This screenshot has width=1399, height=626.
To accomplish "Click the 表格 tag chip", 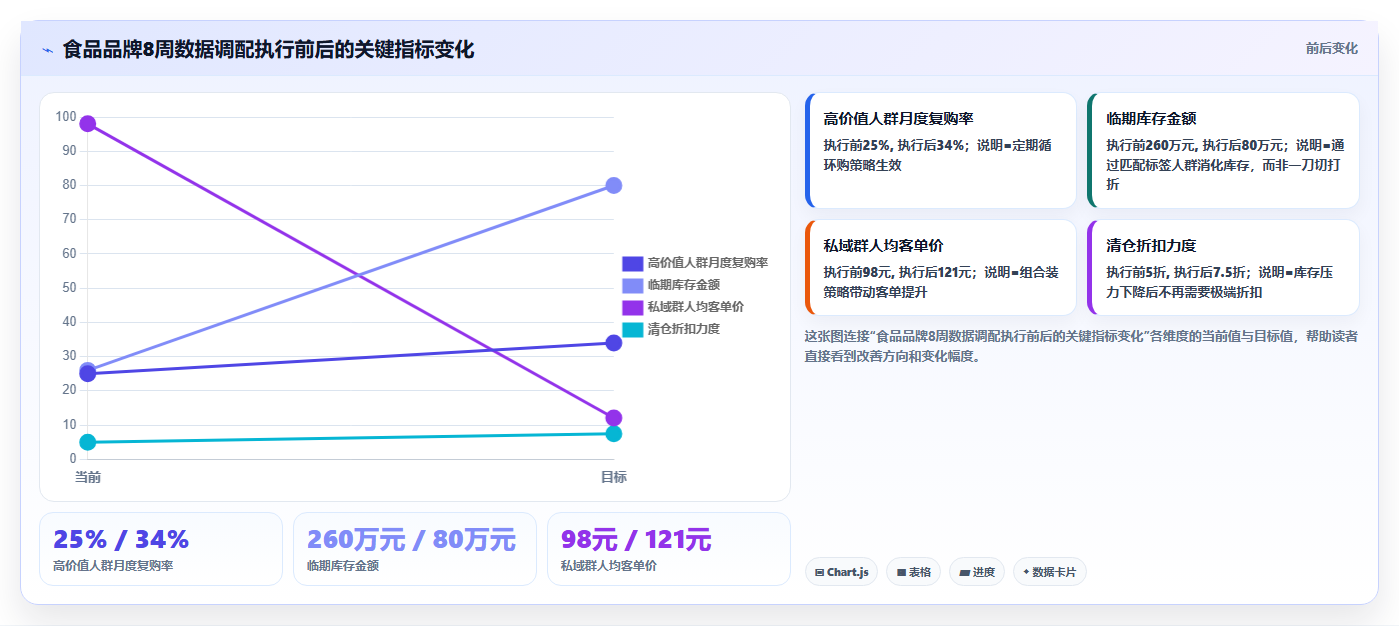I will (914, 572).
